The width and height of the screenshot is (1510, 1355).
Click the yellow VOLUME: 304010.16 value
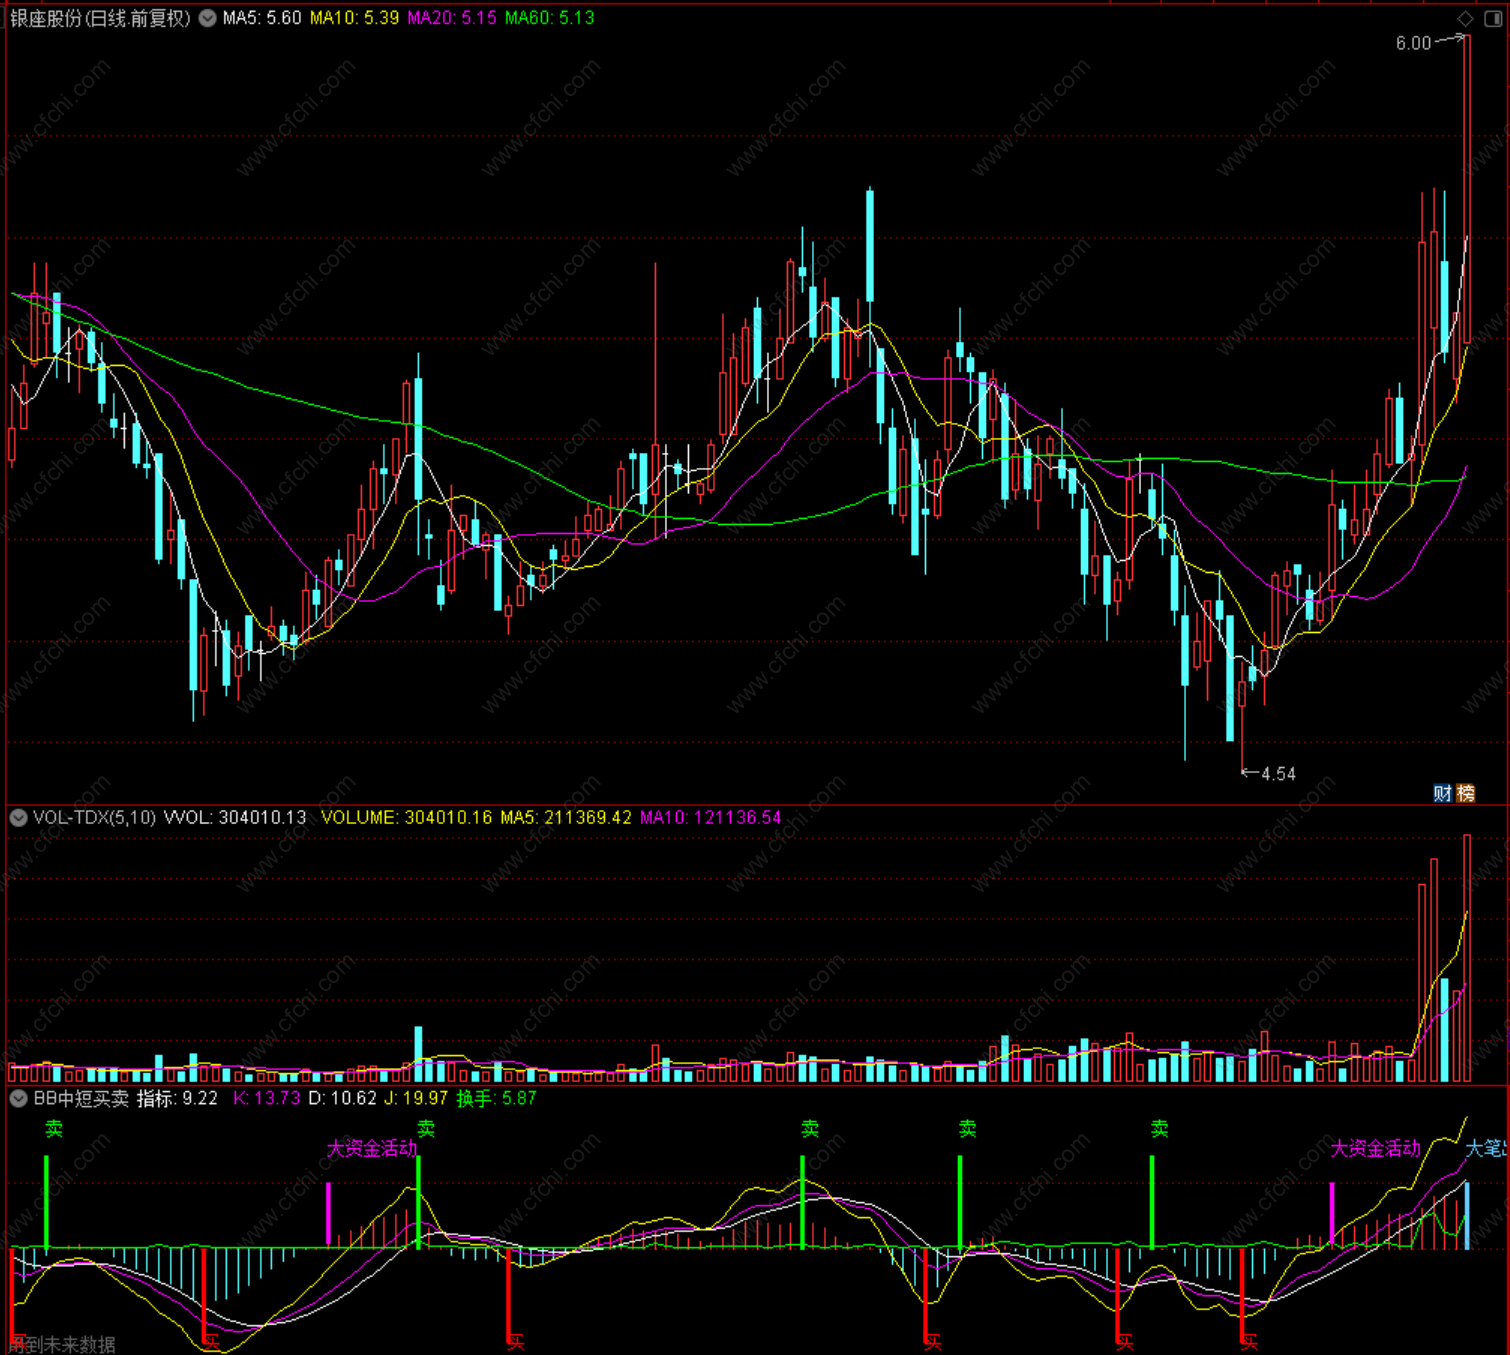pyautogui.click(x=406, y=817)
